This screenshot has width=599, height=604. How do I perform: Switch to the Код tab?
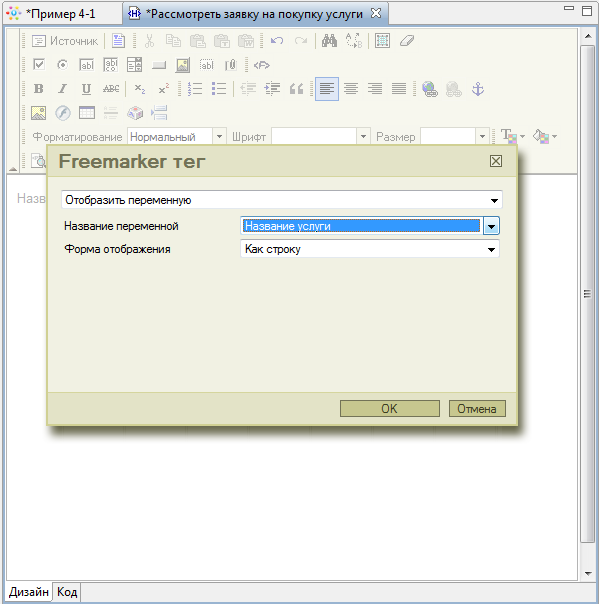67,592
